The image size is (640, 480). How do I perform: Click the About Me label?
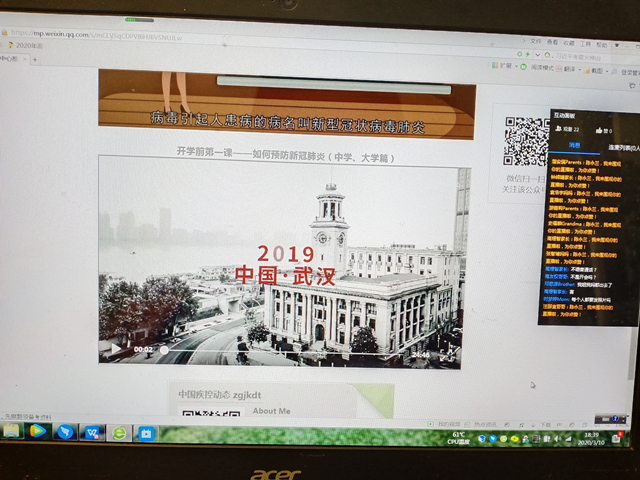click(x=271, y=411)
